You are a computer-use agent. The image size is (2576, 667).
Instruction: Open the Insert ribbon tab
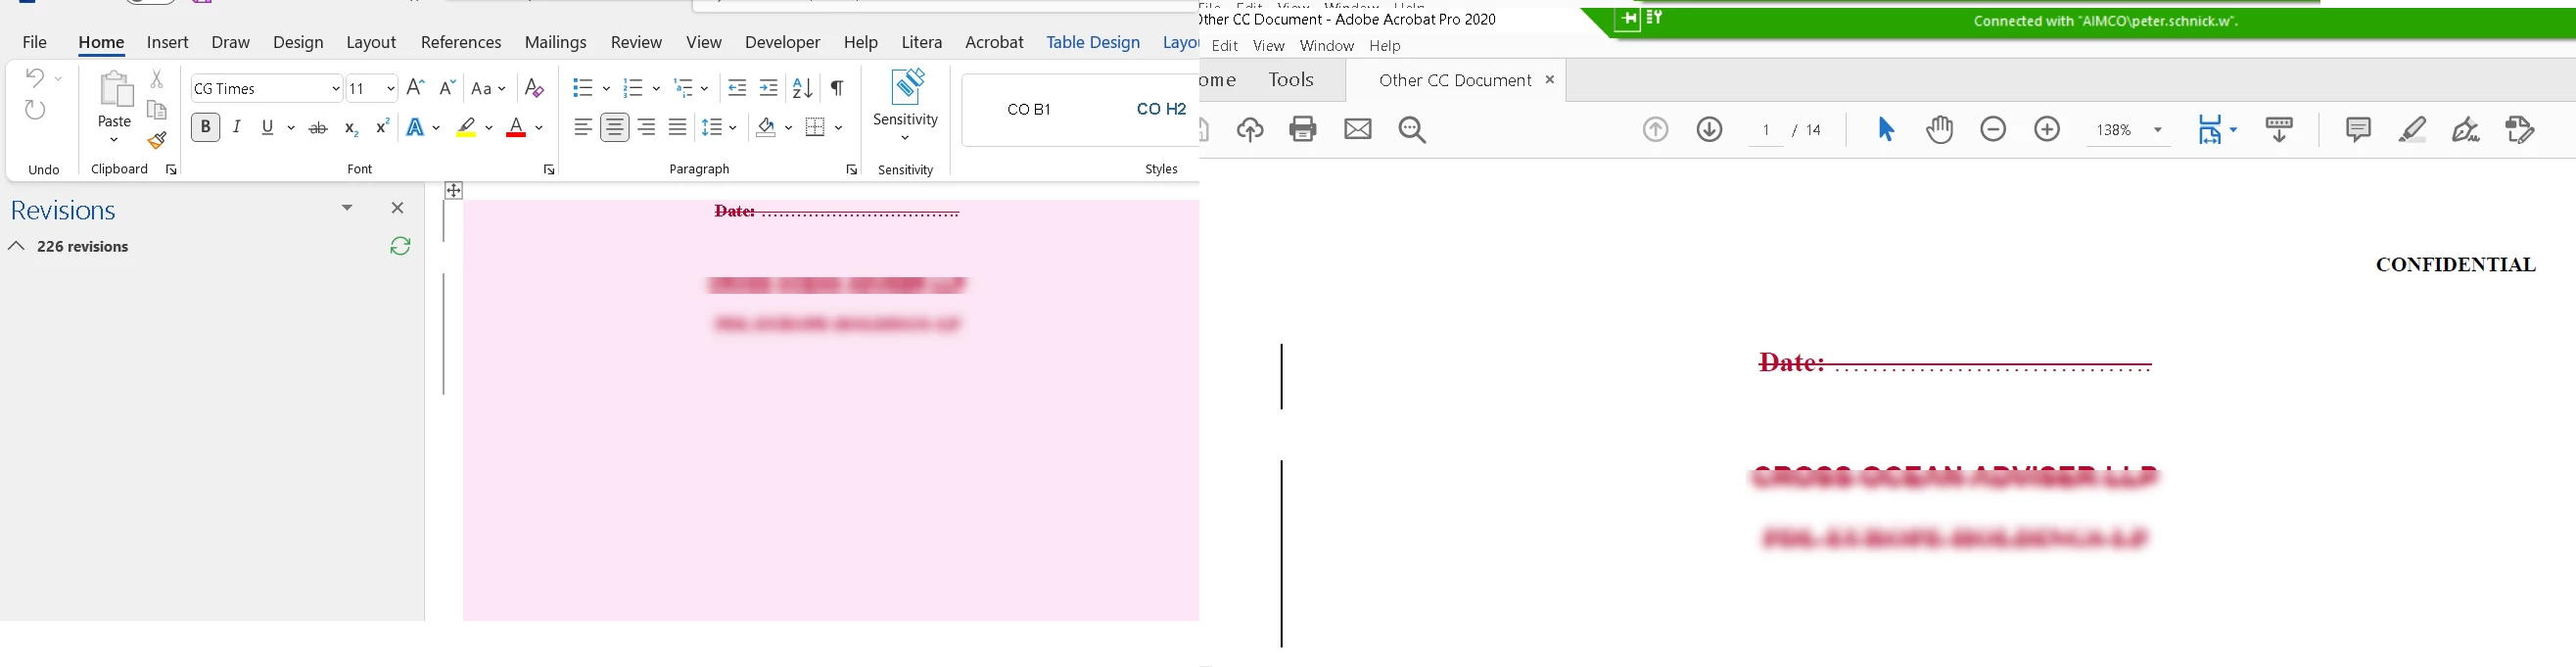coord(168,42)
